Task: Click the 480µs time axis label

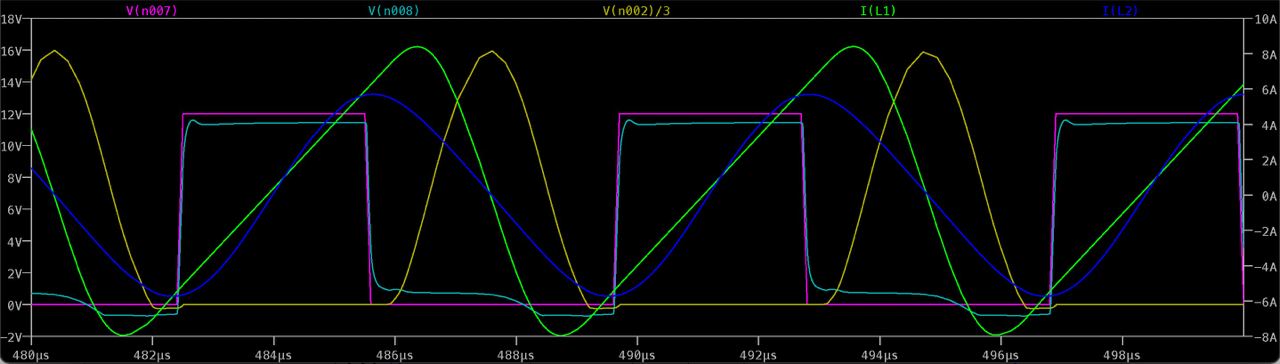Action: pos(30,354)
